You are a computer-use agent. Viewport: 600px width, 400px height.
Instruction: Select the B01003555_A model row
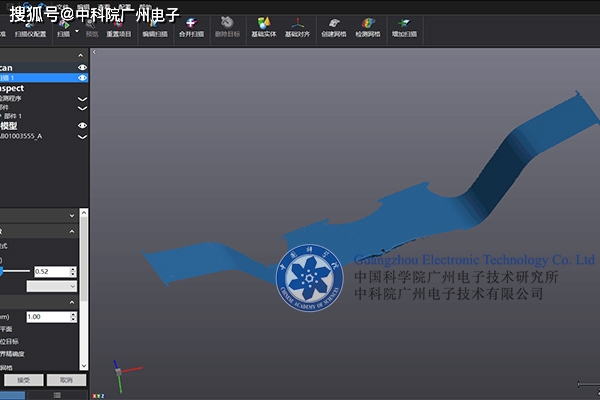pyautogui.click(x=21, y=136)
